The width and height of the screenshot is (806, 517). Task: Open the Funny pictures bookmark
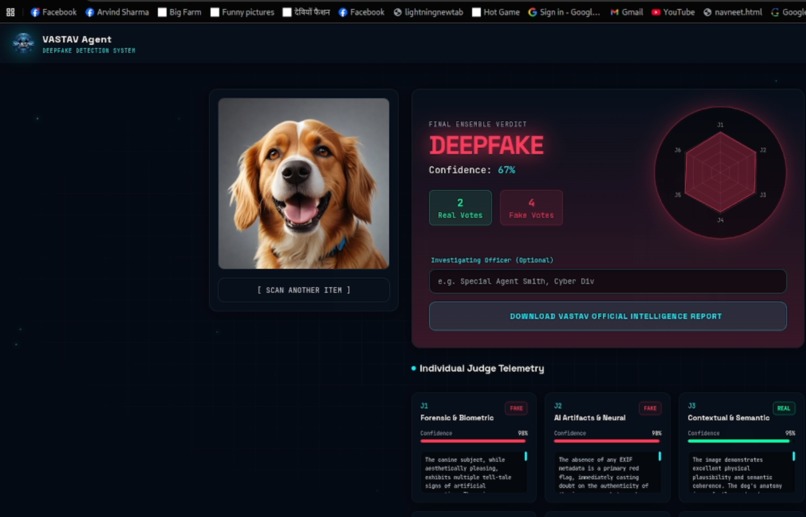242,12
